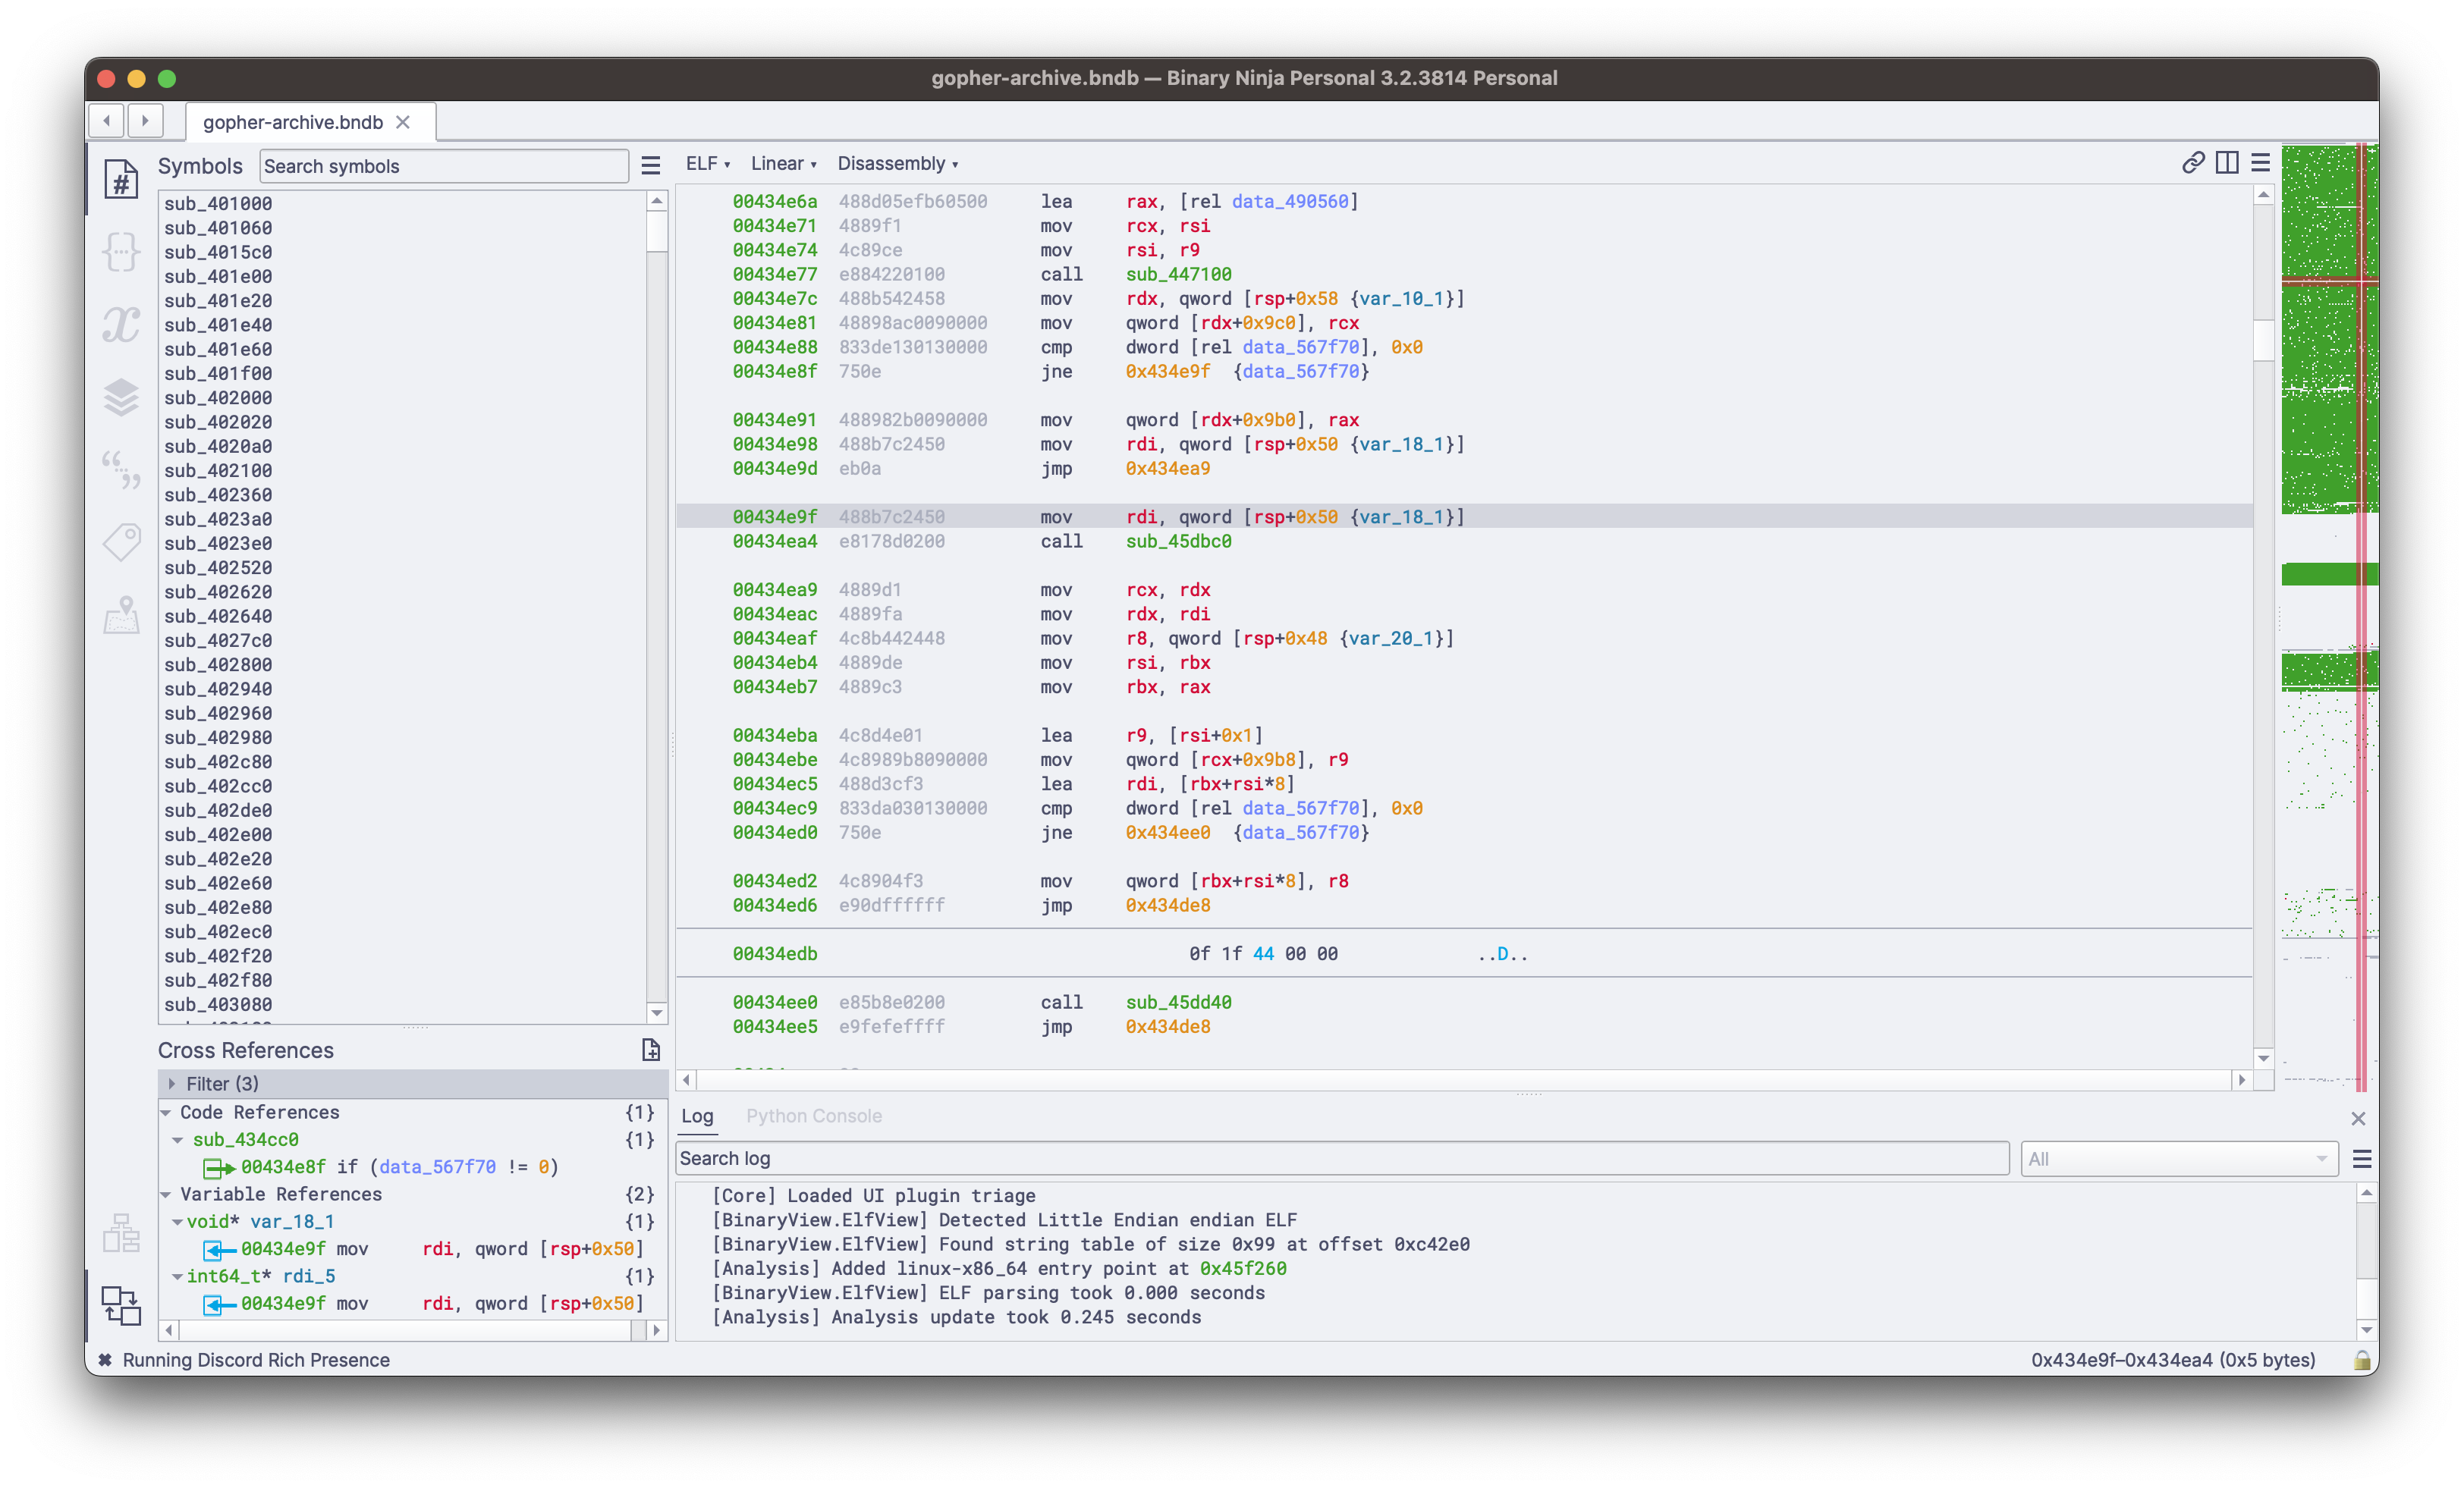Collapse the Variable References tree node
This screenshot has height=1488, width=2464.
pyautogui.click(x=166, y=1194)
